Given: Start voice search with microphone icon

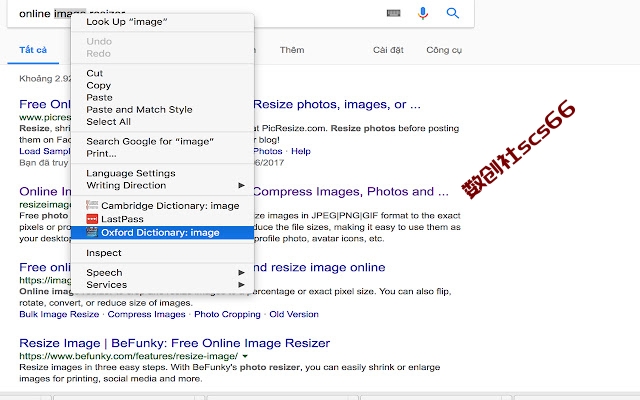Looking at the screenshot, I should [423, 13].
